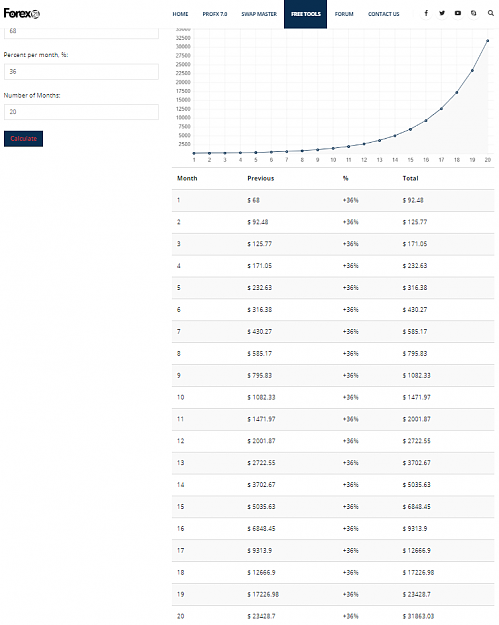Select the total cell $ 585.17 in month 7
This screenshot has width=499, height=625.
coord(415,332)
